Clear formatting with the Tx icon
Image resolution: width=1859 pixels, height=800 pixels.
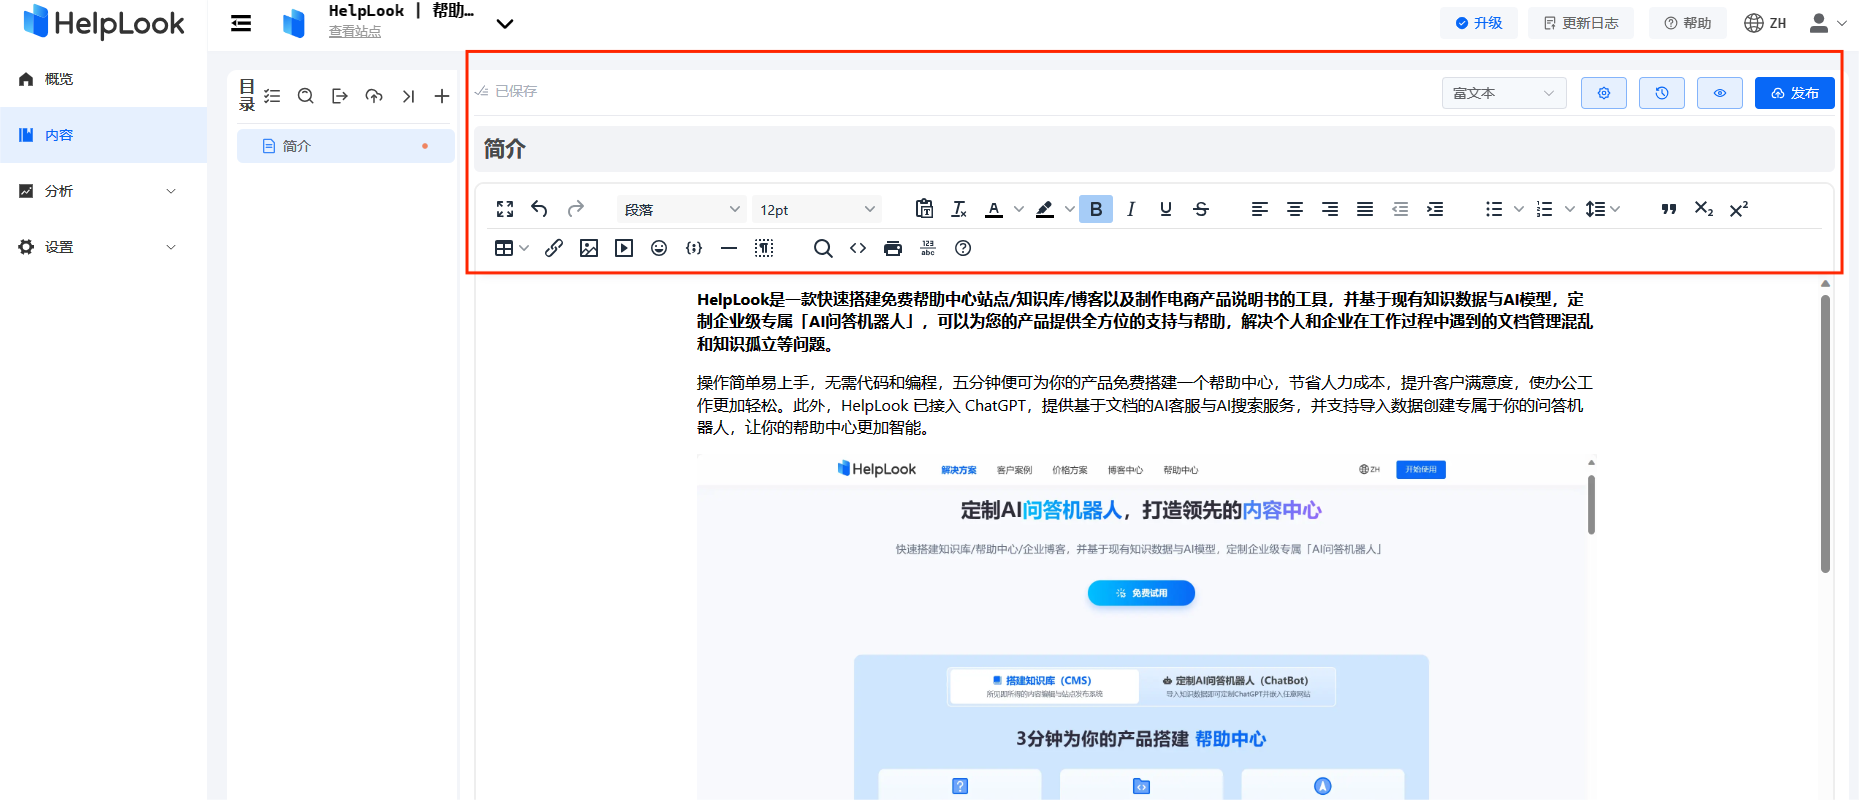(959, 209)
